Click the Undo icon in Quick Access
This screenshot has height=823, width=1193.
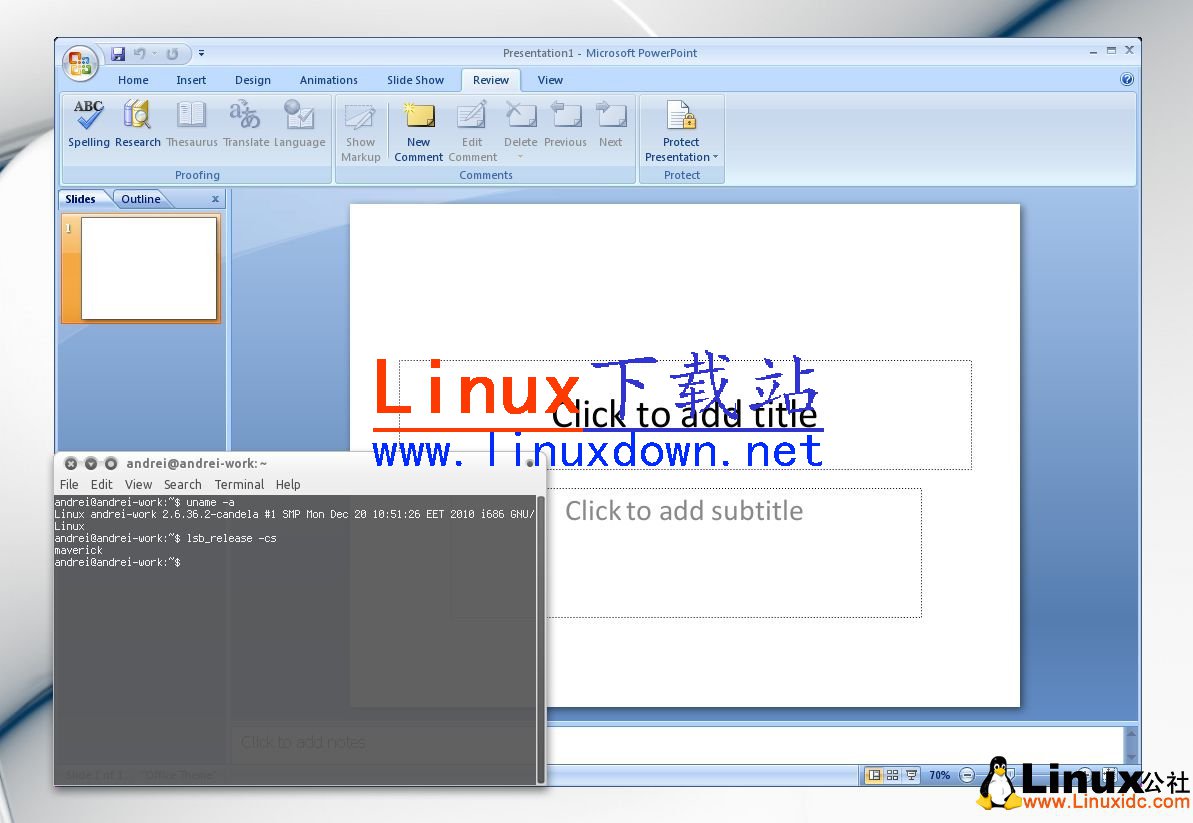139,53
